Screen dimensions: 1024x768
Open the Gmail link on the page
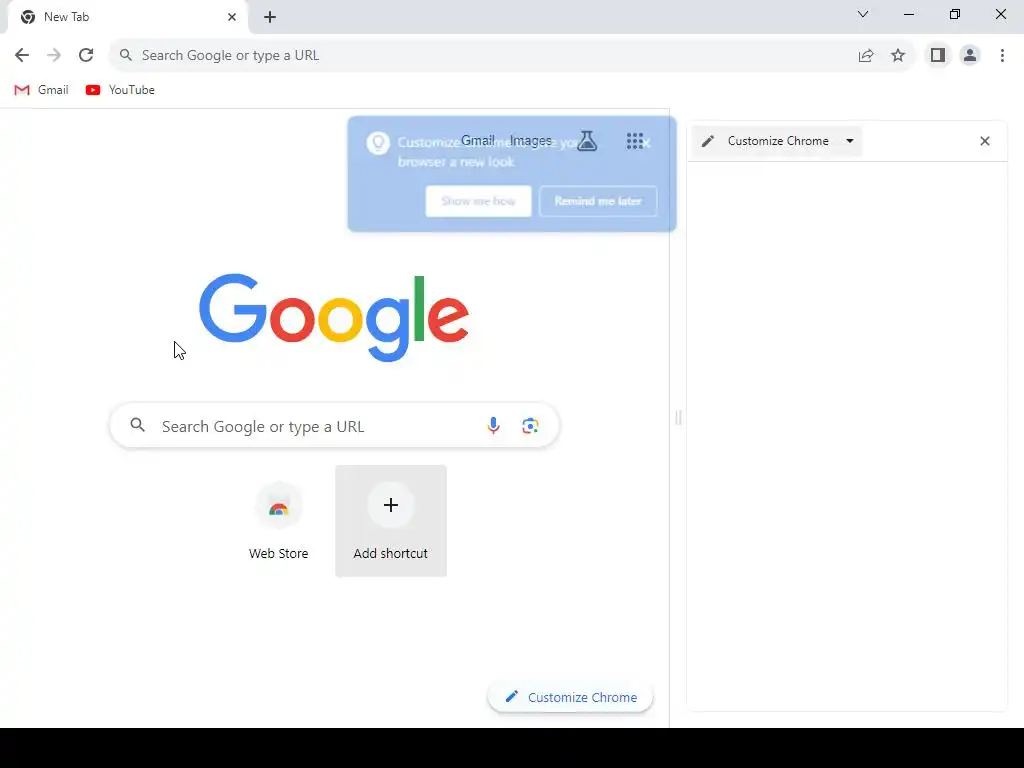point(478,140)
